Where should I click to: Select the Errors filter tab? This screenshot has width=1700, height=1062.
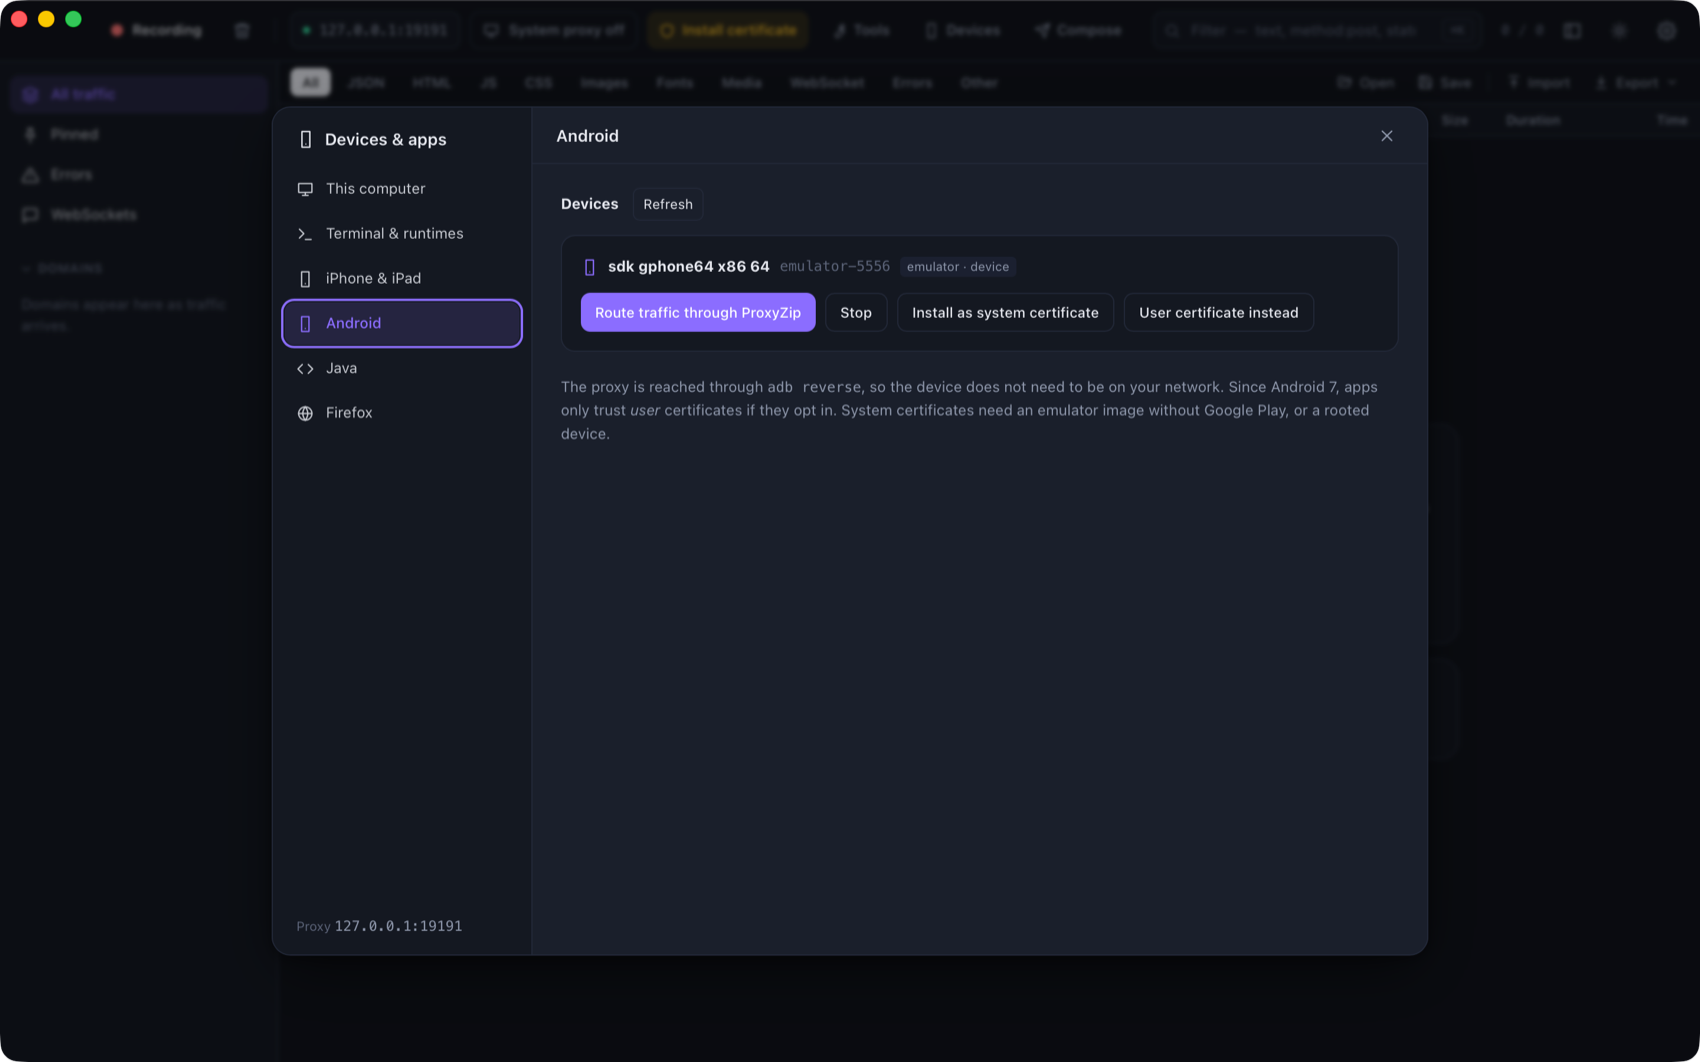coord(912,82)
